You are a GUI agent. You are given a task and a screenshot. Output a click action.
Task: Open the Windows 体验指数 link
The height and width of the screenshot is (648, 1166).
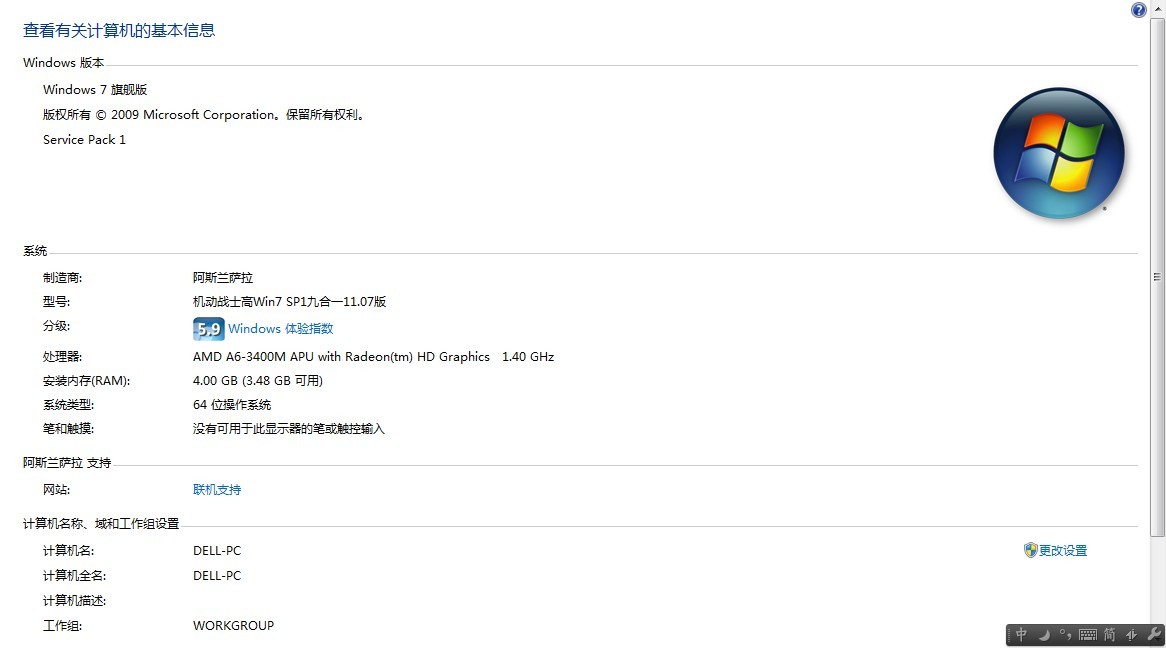tap(280, 329)
